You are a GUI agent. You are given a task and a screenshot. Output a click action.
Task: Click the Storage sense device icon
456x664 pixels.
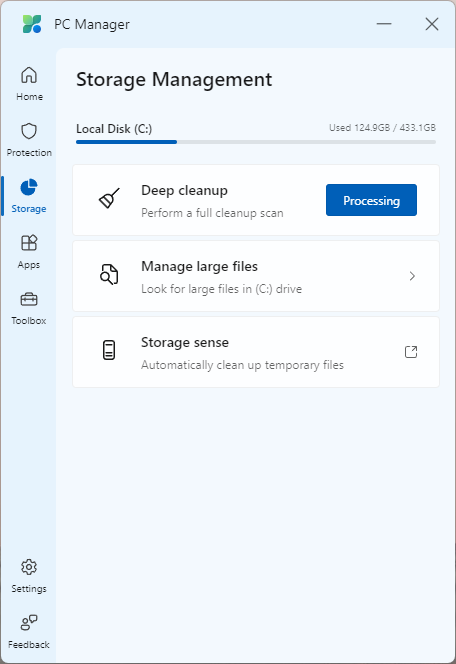[x=109, y=350]
